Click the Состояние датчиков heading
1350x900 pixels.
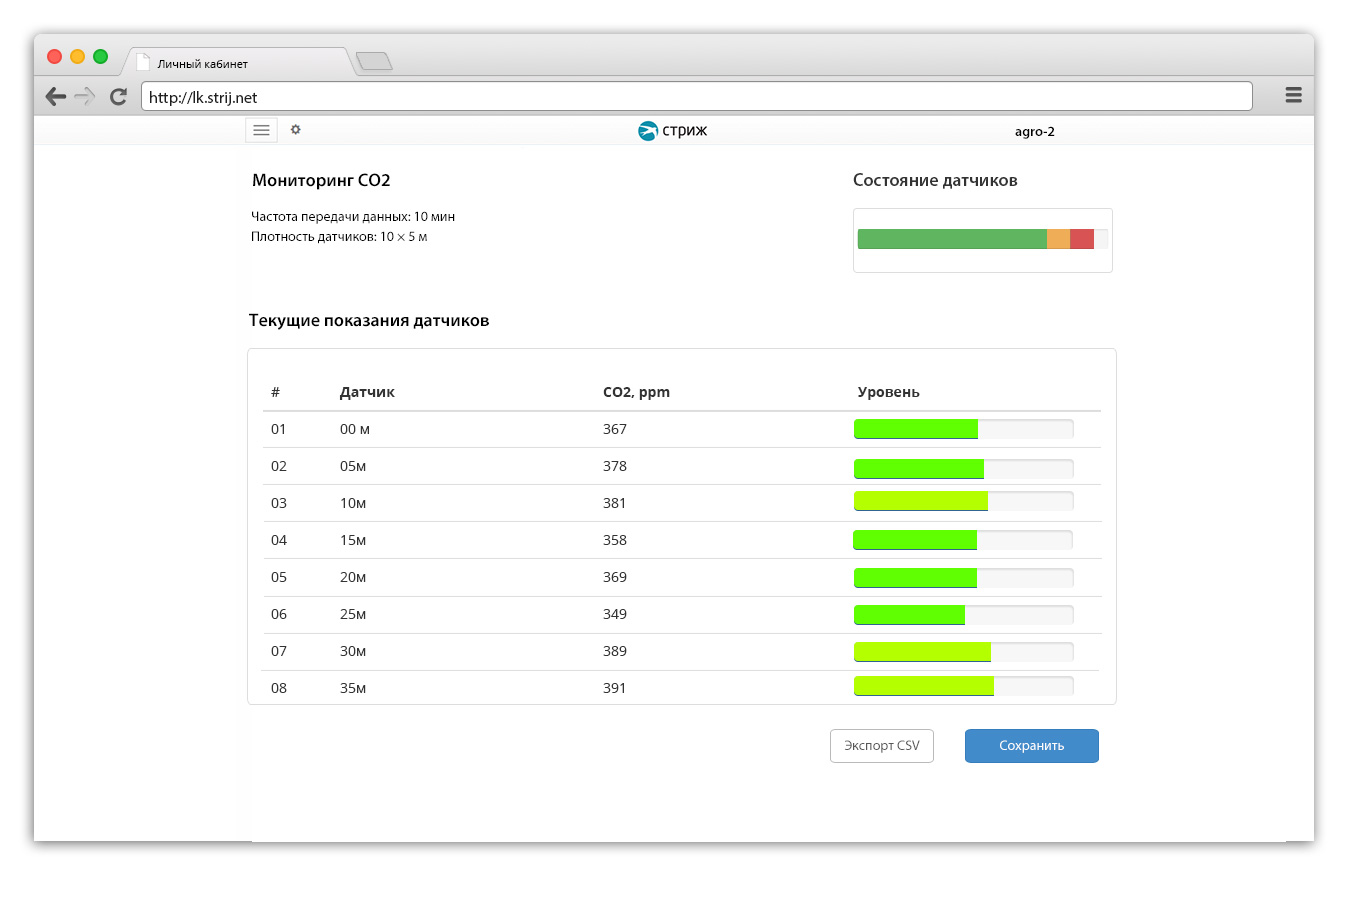[935, 181]
